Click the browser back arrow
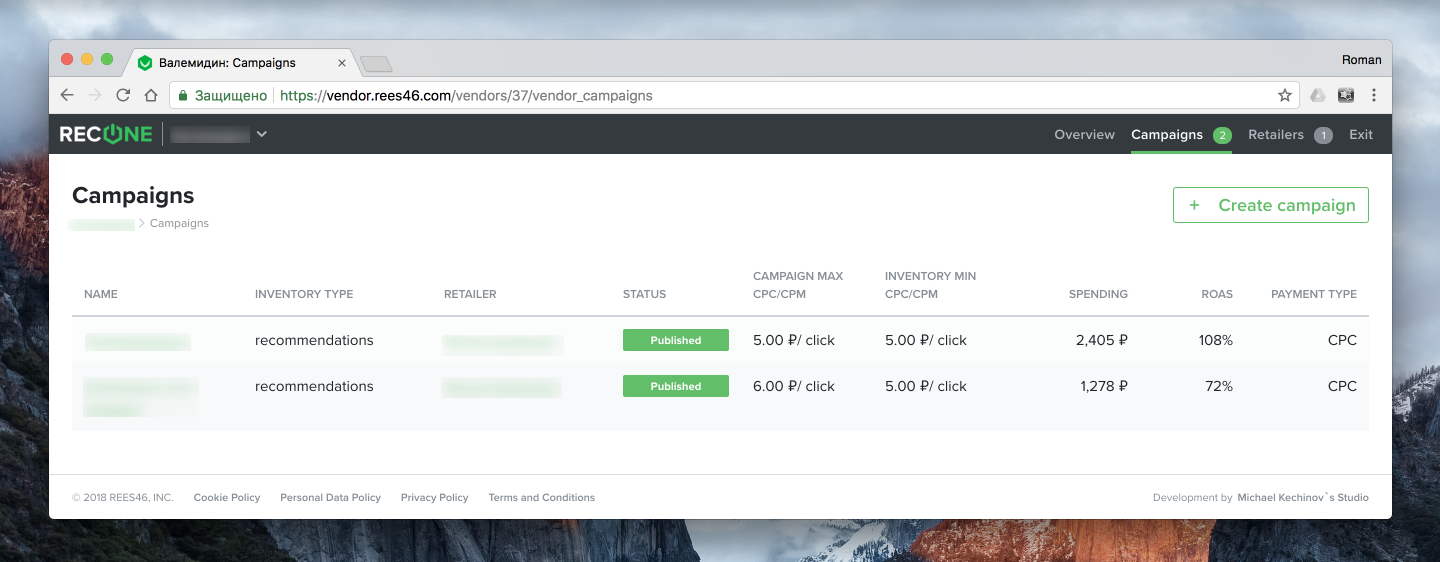Screen dimensions: 1440x562 pos(67,96)
